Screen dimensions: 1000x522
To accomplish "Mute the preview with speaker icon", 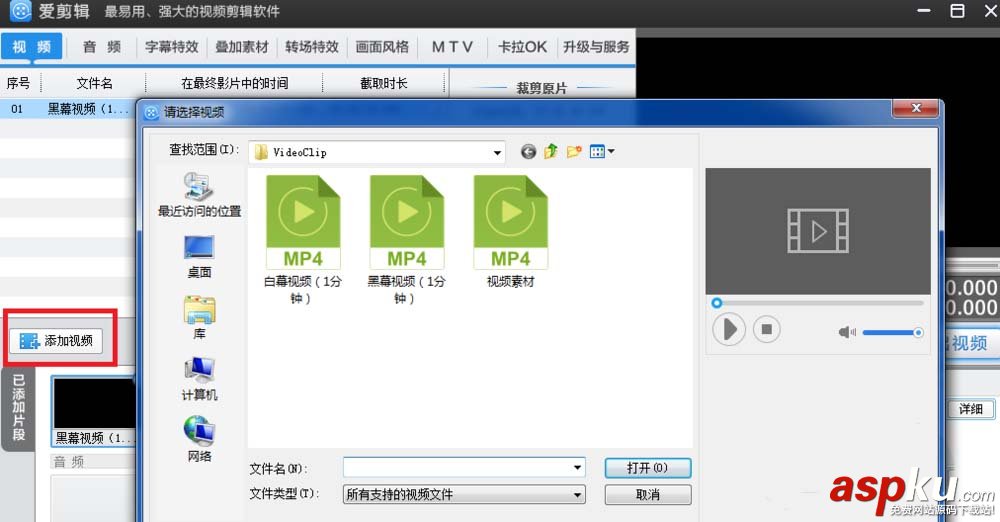I will [x=847, y=332].
